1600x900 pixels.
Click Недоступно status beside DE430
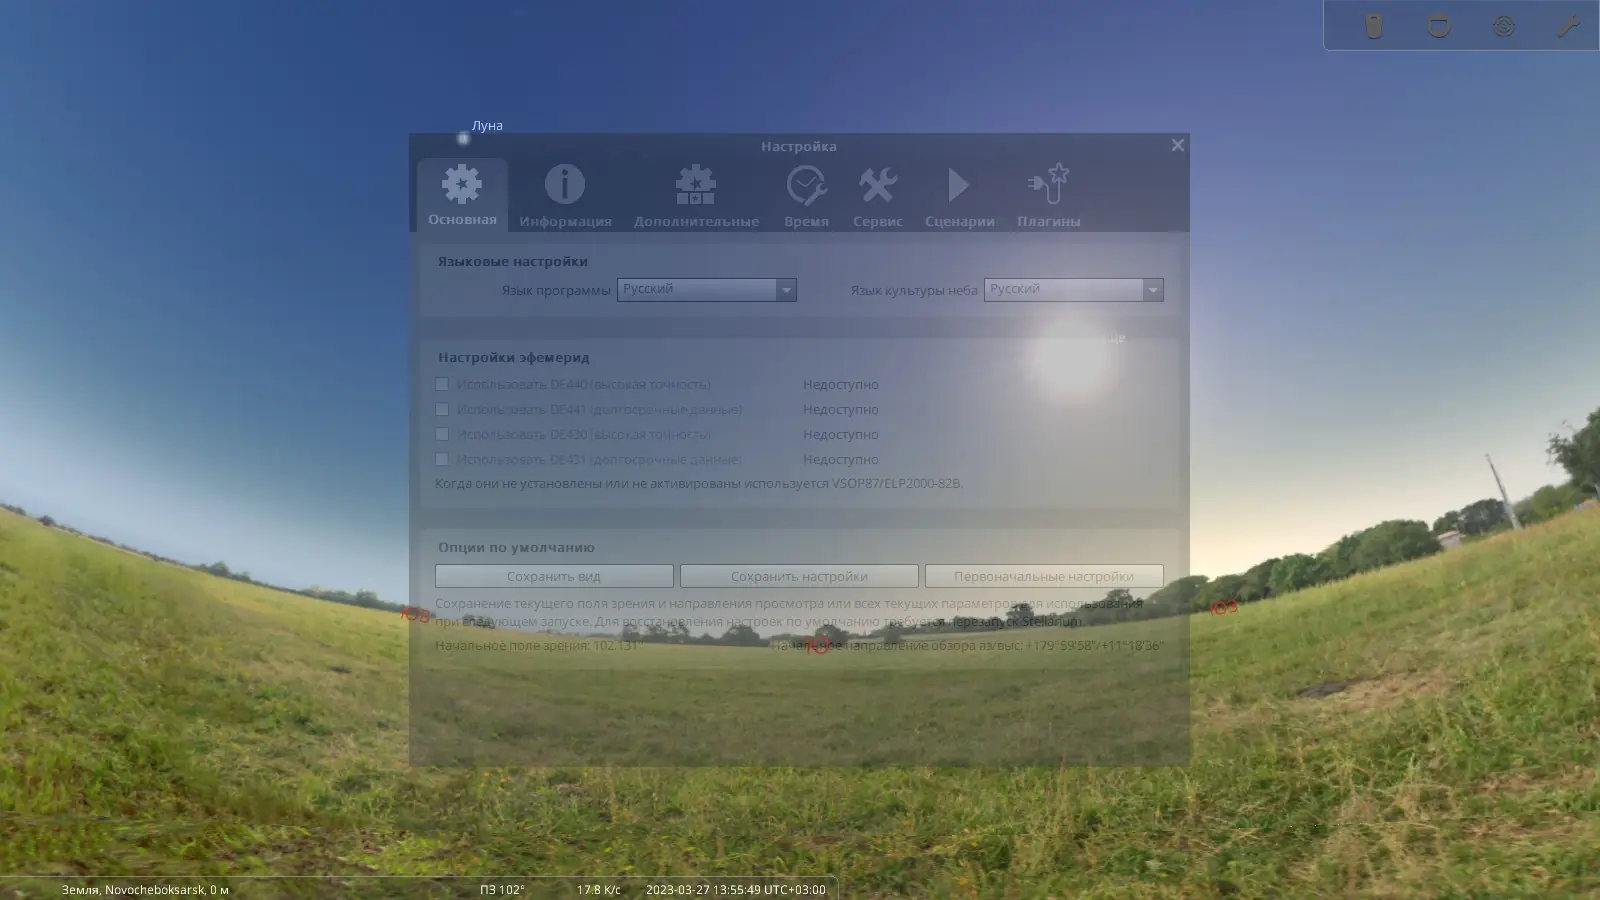click(841, 434)
